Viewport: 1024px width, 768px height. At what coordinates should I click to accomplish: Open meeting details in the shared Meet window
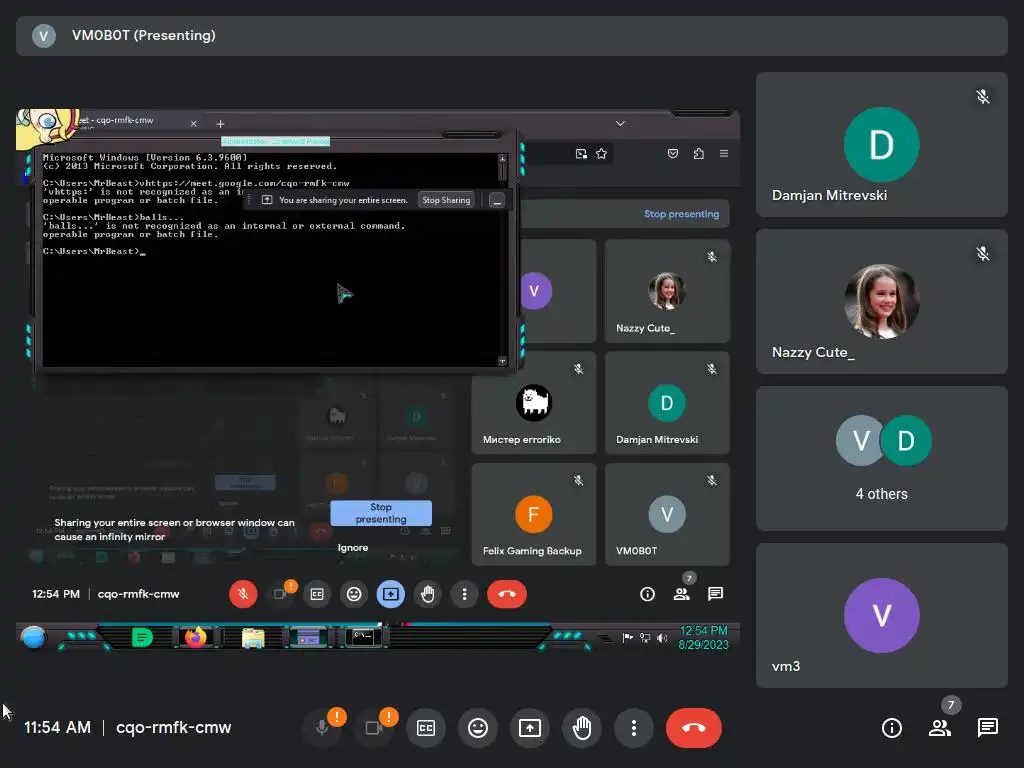point(647,594)
